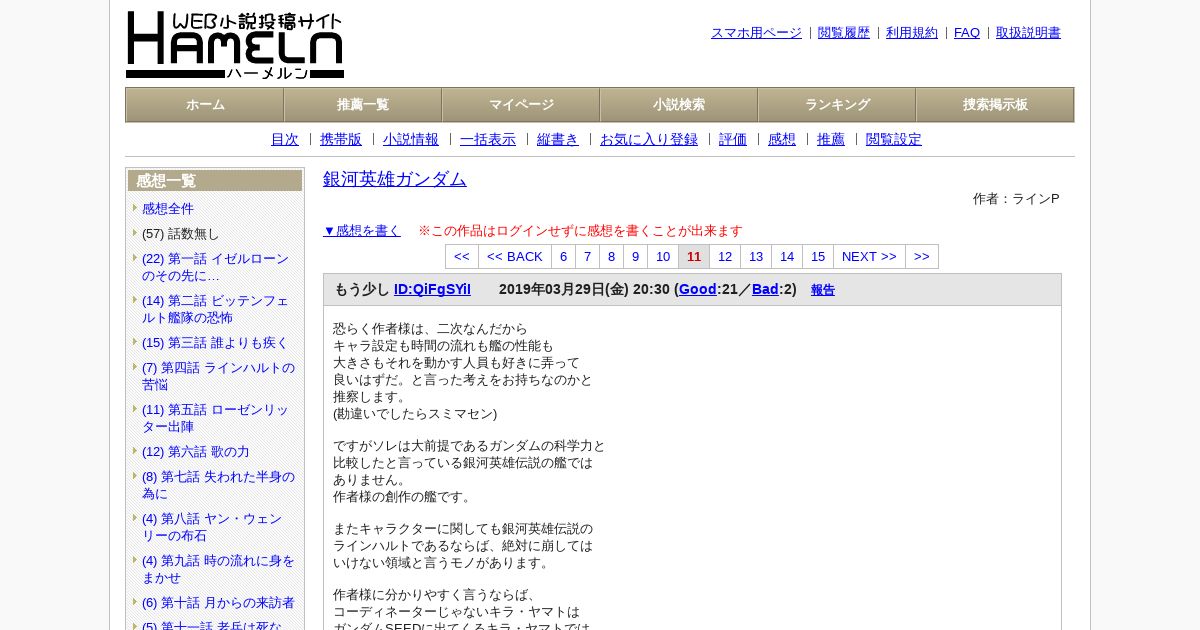Go to the ホーム tab
The width and height of the screenshot is (1200, 630).
pyautogui.click(x=205, y=105)
